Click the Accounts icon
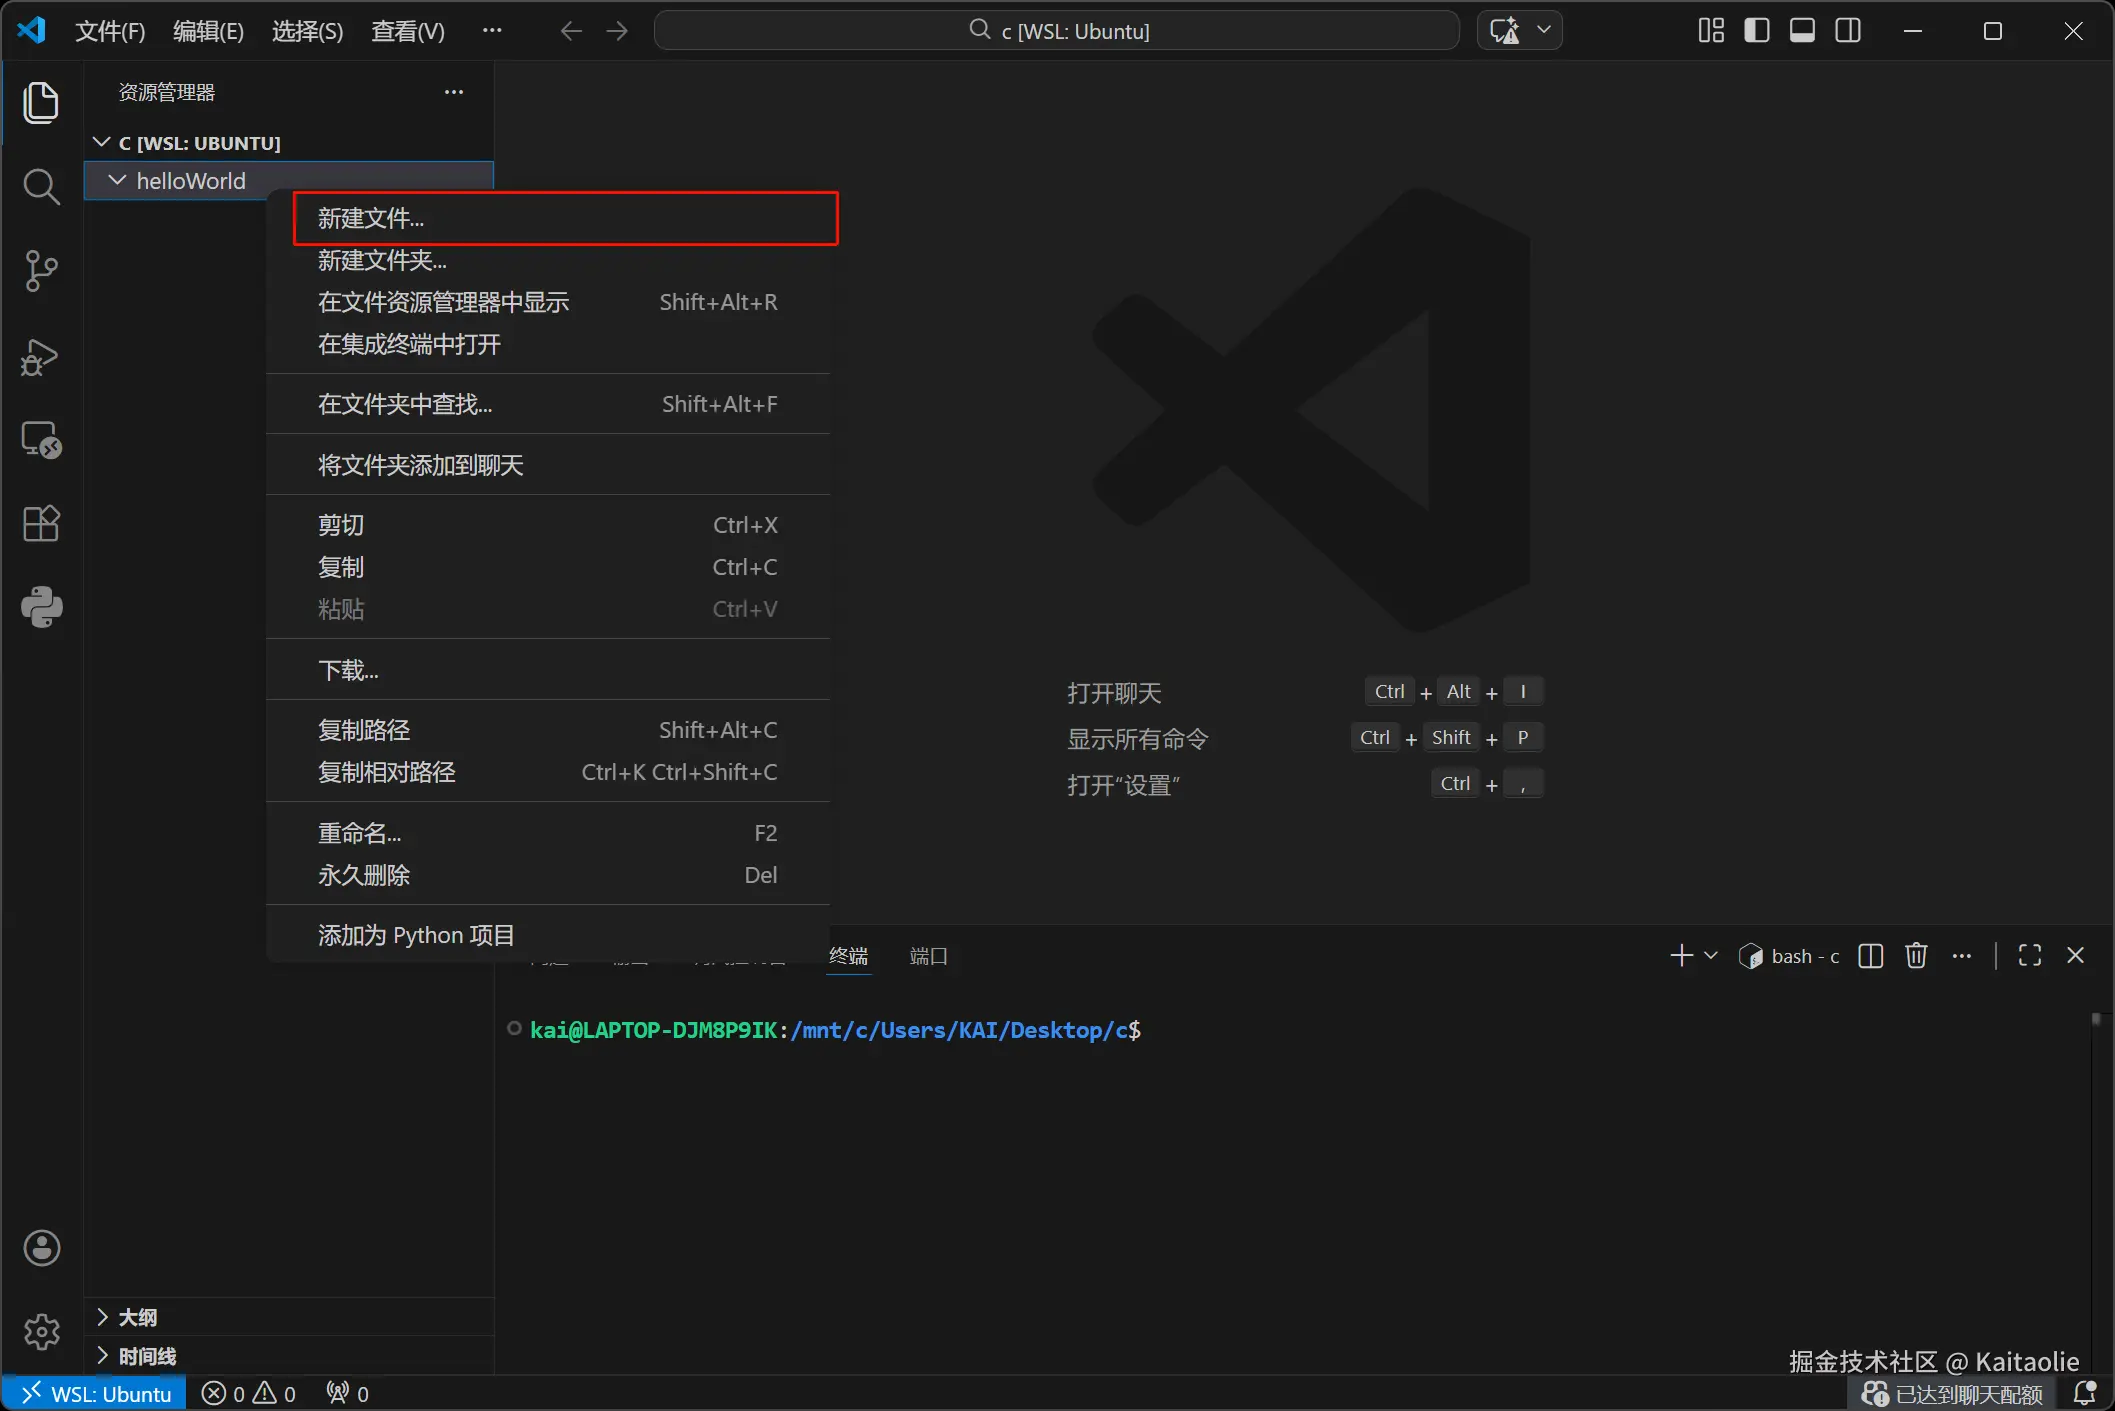The height and width of the screenshot is (1411, 2115). (41, 1248)
